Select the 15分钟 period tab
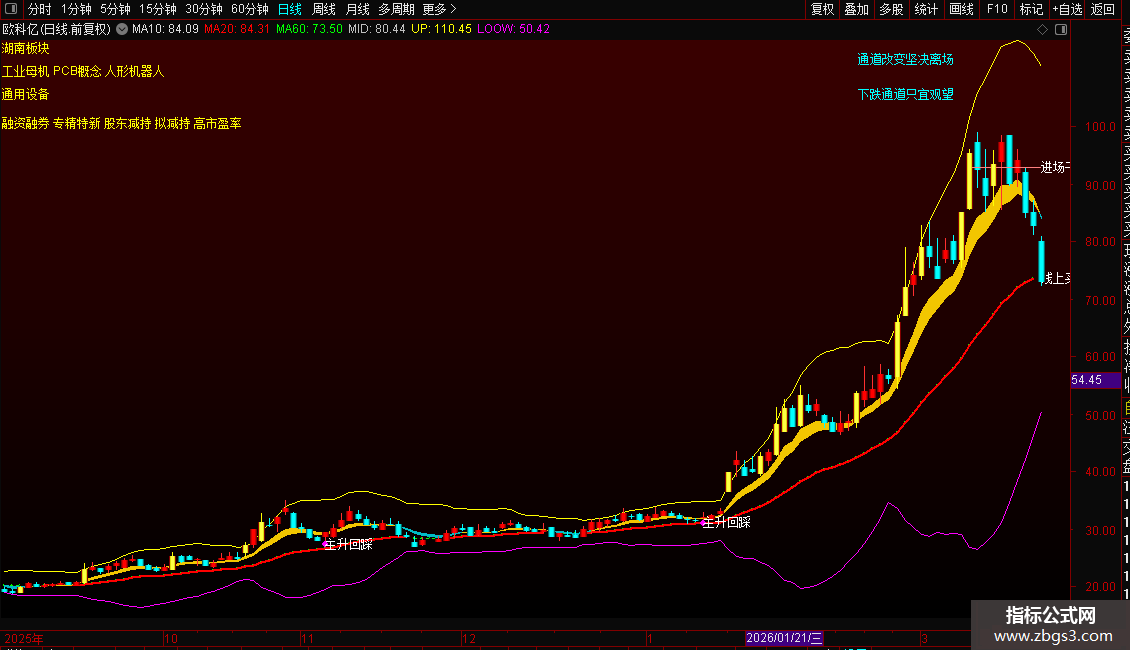Screen dimensions: 1130x650 [158, 9]
